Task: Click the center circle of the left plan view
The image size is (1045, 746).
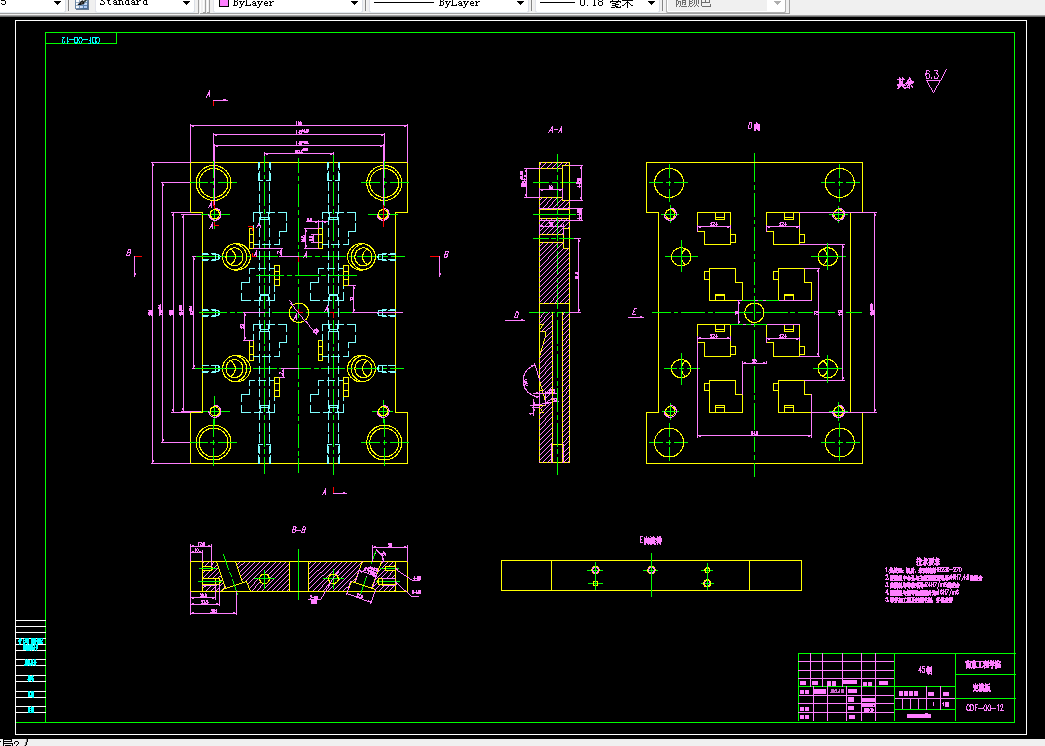Action: [299, 312]
